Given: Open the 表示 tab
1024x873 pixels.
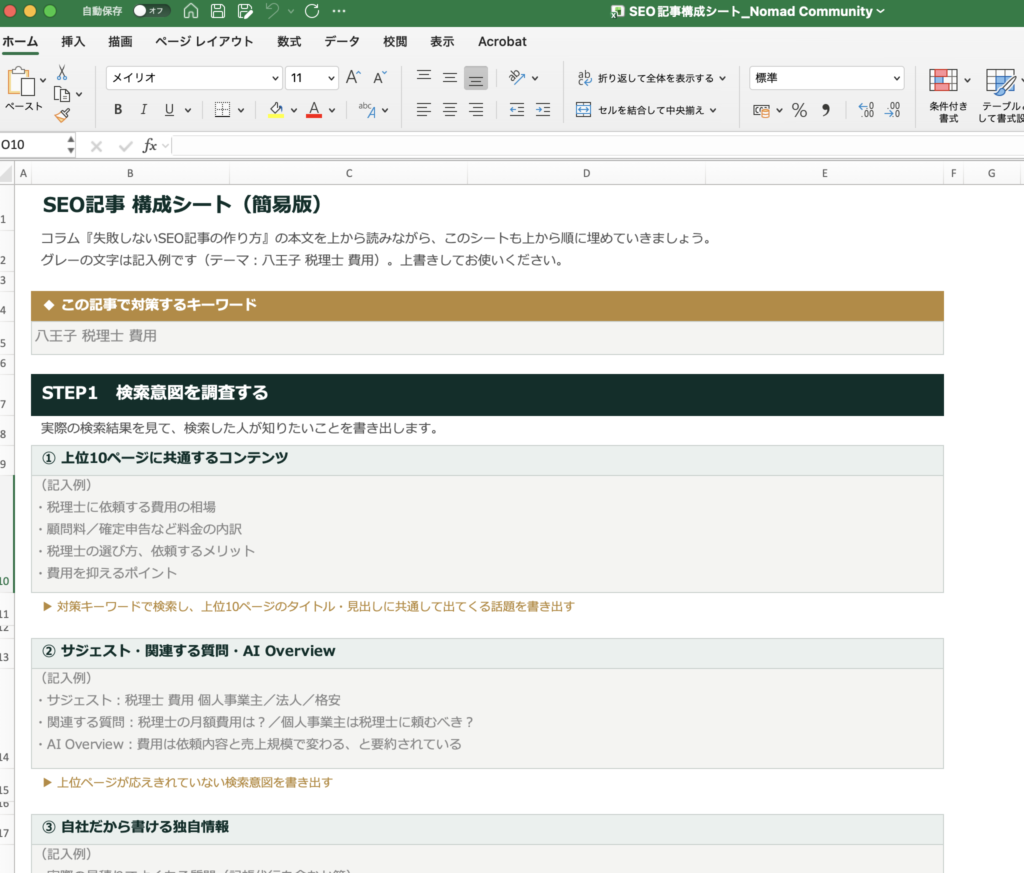Looking at the screenshot, I should click(x=442, y=41).
